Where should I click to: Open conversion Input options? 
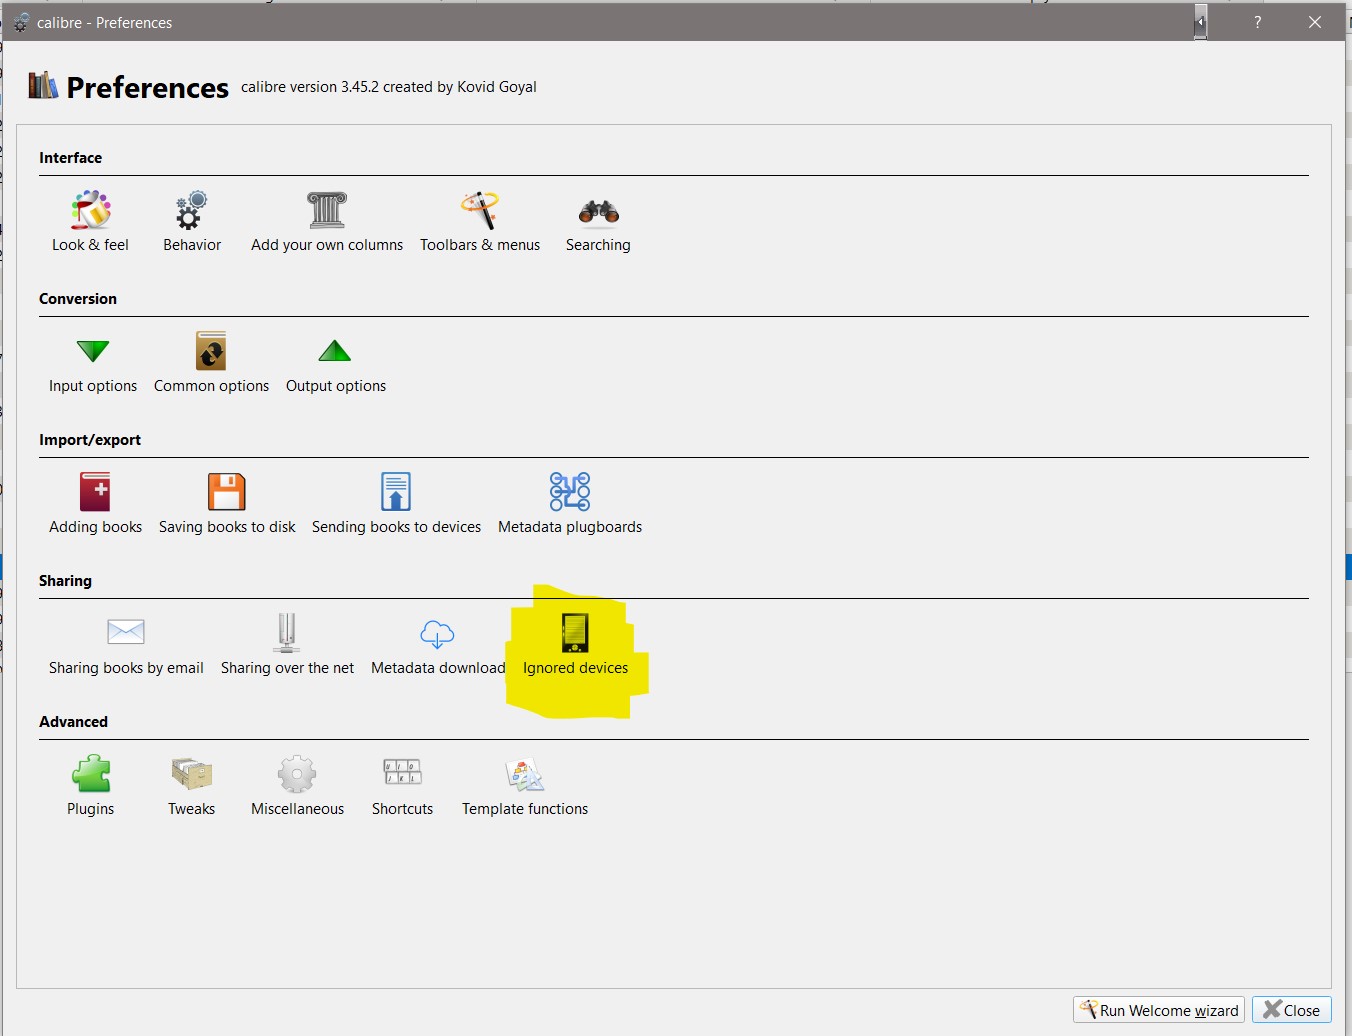(93, 363)
